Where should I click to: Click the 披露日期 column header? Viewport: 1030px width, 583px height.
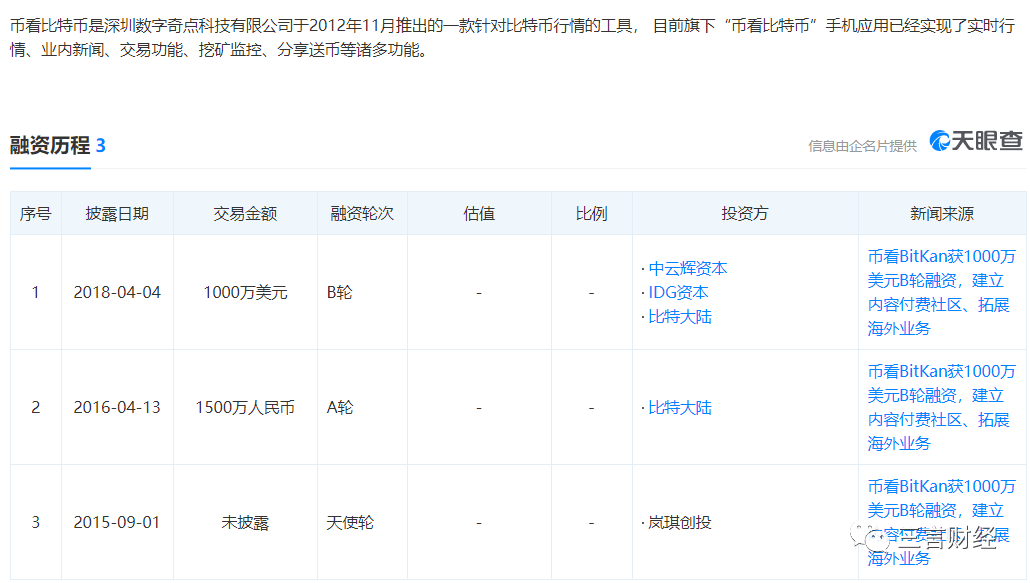coord(117,213)
